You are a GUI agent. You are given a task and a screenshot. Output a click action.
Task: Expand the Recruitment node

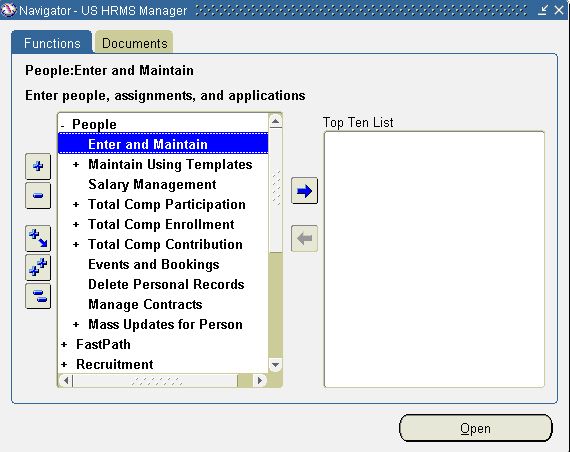(64, 364)
